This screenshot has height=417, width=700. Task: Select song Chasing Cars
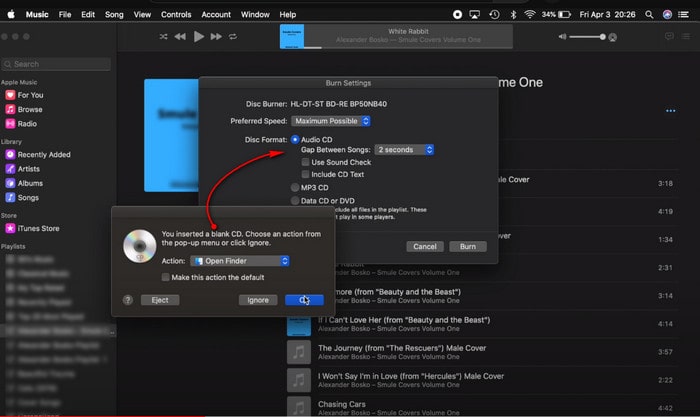click(482, 407)
